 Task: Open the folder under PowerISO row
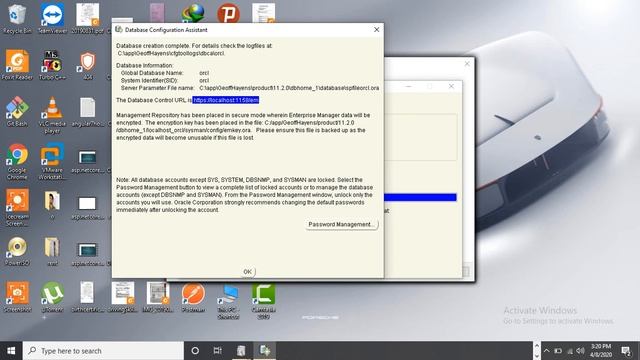click(x=52, y=251)
